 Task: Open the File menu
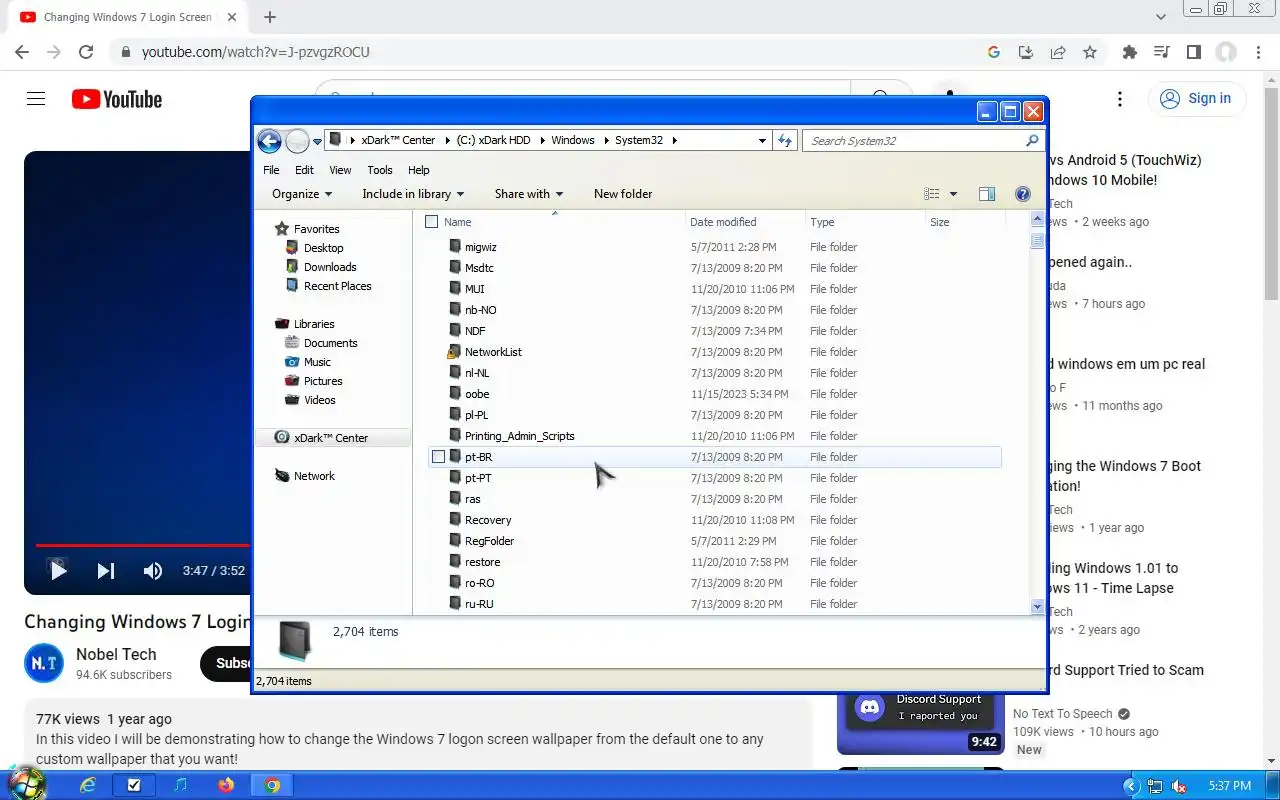pos(271,170)
